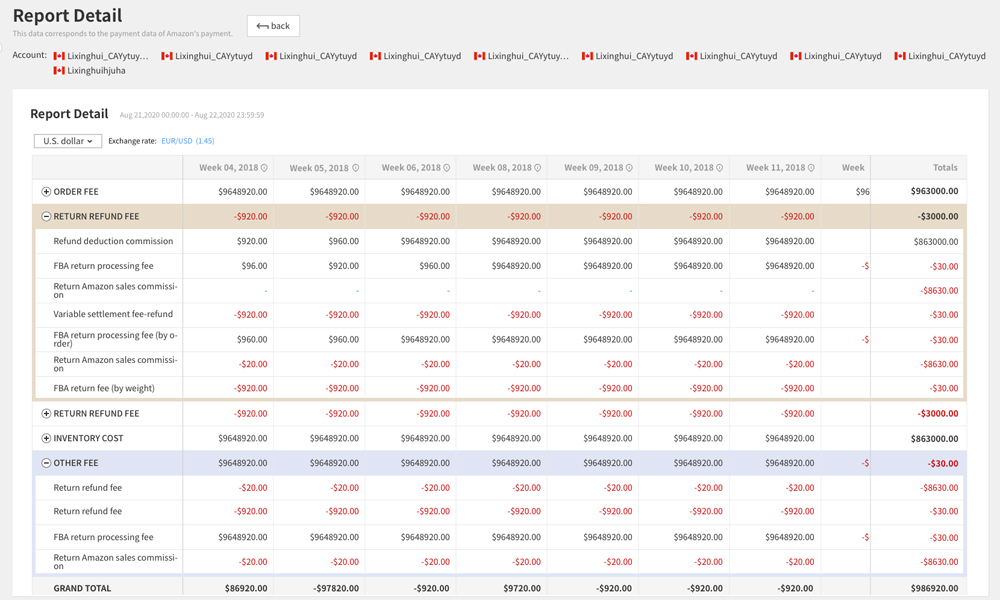The height and width of the screenshot is (600, 1000).
Task: Open the EUR/USD exchange rate link
Action: tap(187, 141)
